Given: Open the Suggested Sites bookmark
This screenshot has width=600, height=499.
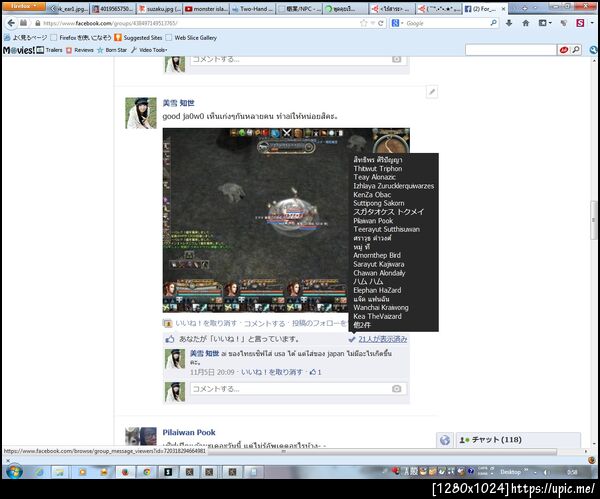Looking at the screenshot, I should (138, 38).
